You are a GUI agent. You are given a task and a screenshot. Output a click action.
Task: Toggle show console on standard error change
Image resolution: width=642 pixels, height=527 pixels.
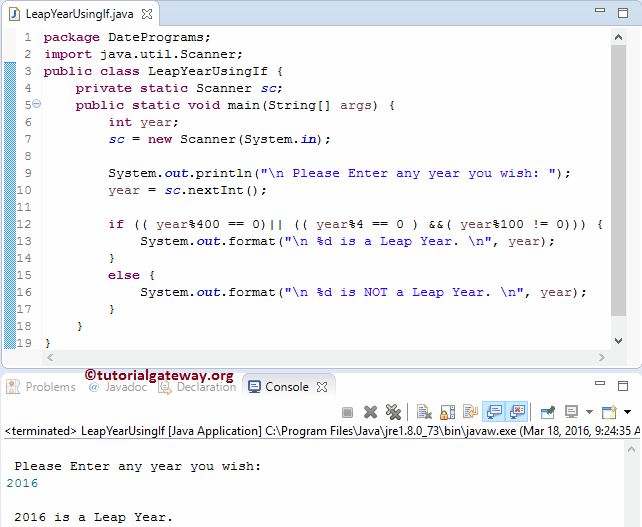[517, 412]
